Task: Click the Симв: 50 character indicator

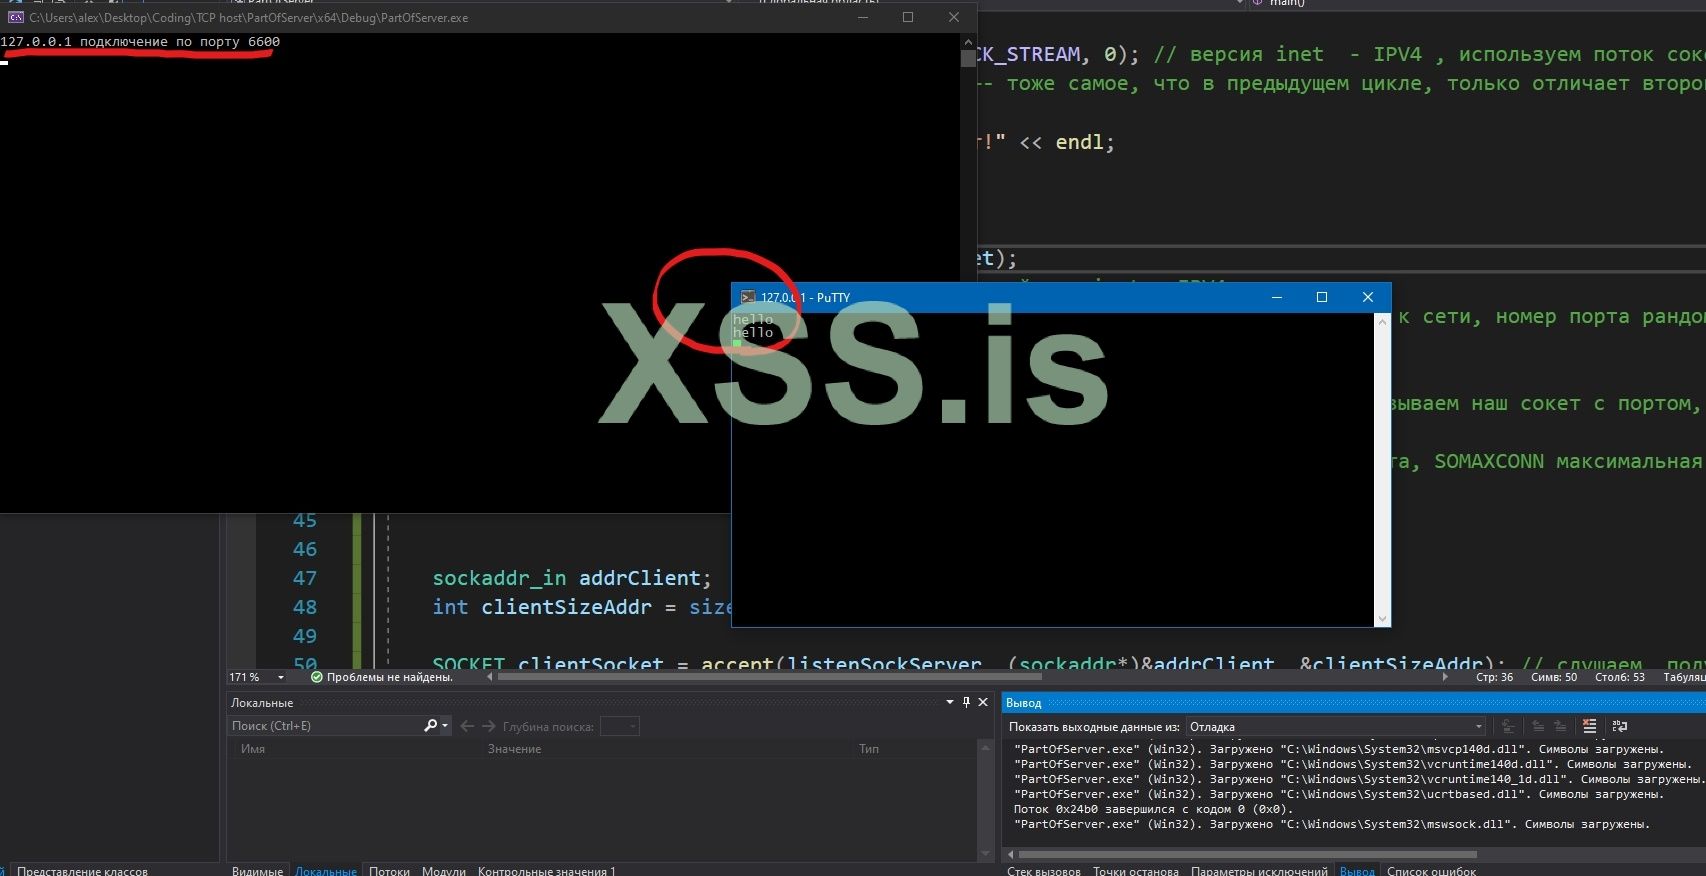Action: [x=1554, y=677]
